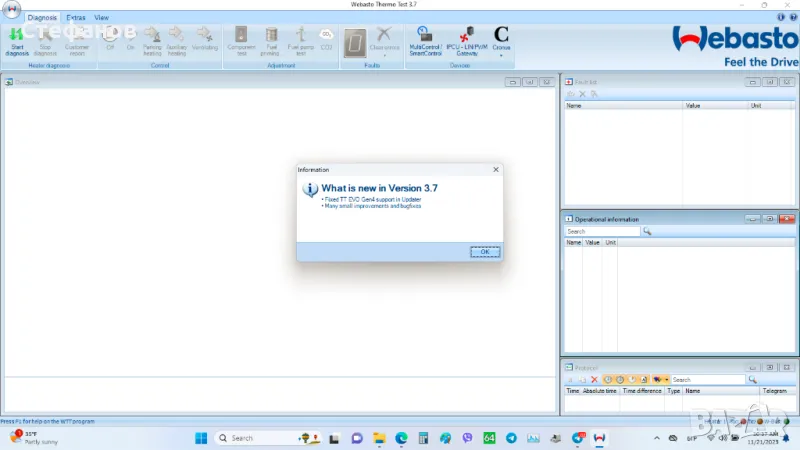Toggle first clock icon in Protocol toolbar
This screenshot has width=800, height=450.
(x=608, y=380)
